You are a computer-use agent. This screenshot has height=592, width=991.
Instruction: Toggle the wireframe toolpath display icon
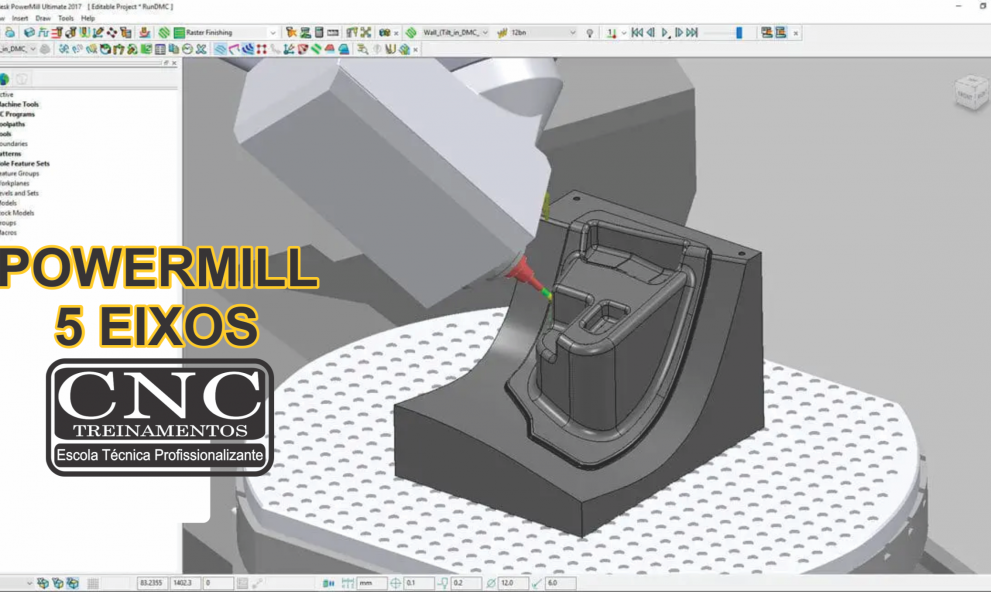220,49
